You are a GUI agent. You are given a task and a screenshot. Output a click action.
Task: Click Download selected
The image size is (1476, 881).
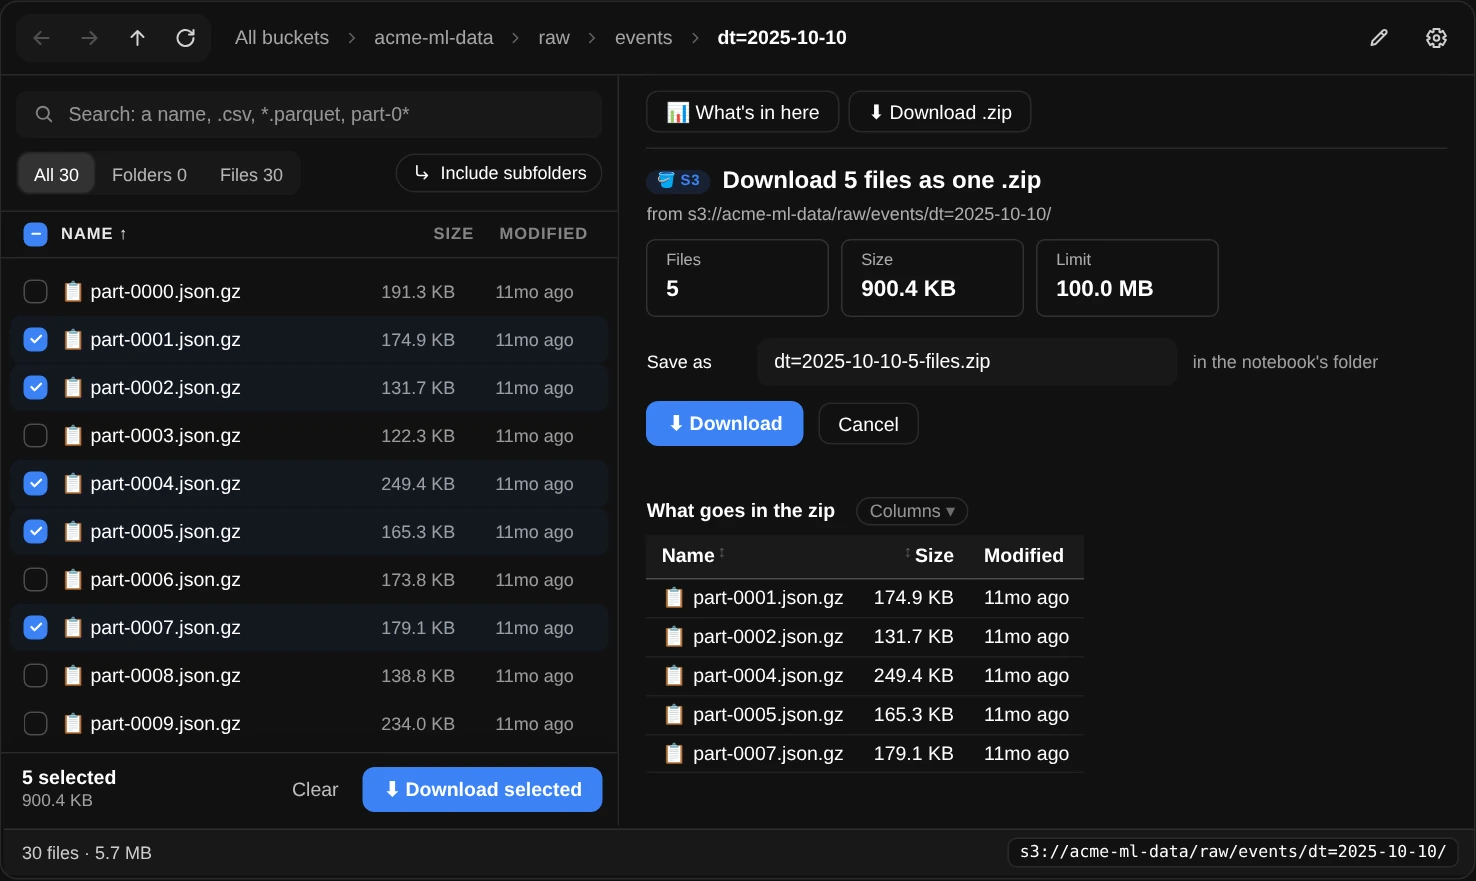[x=482, y=790]
